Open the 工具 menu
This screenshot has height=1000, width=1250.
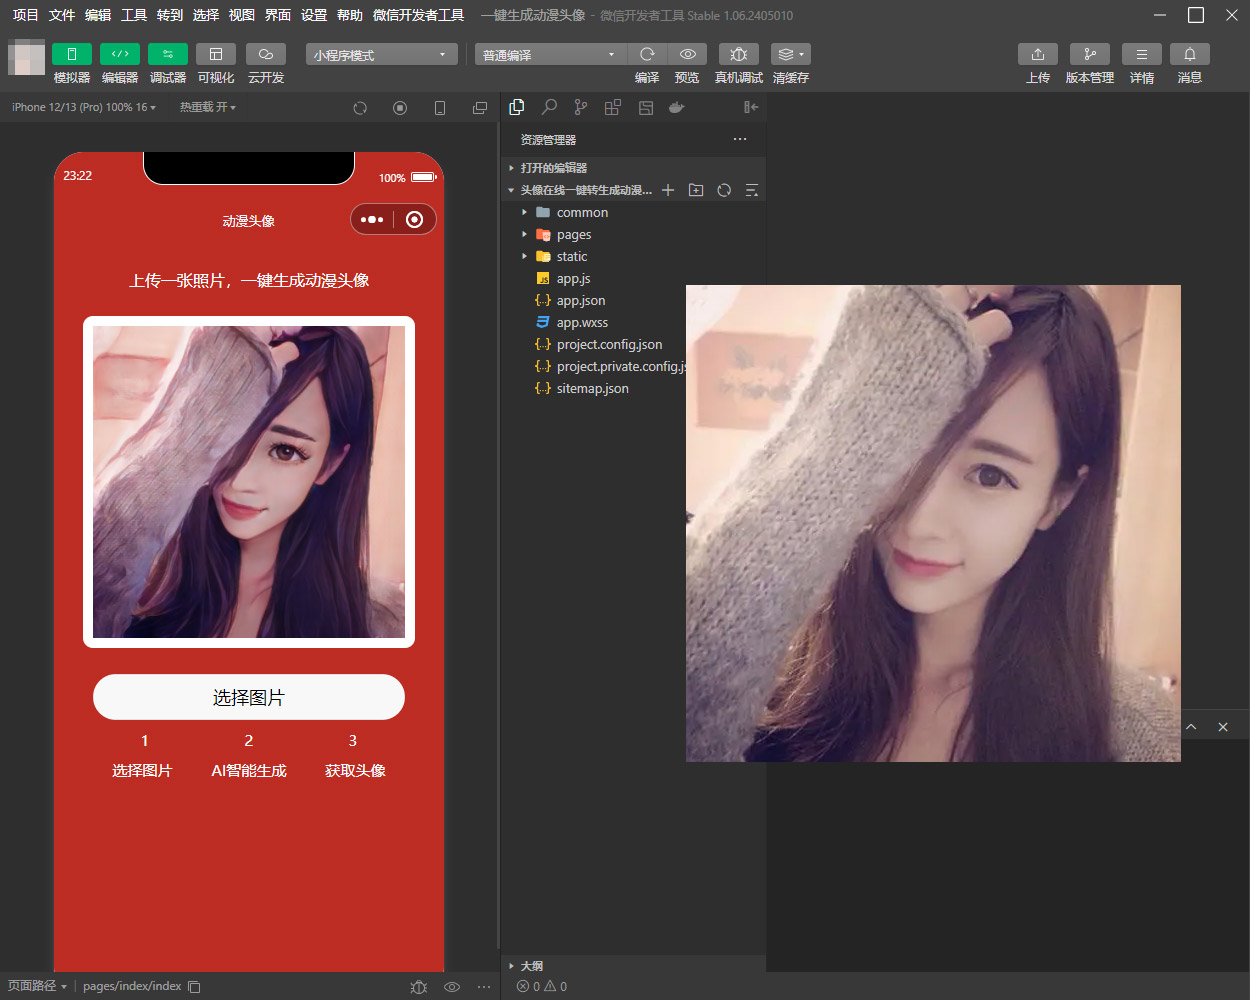[134, 15]
